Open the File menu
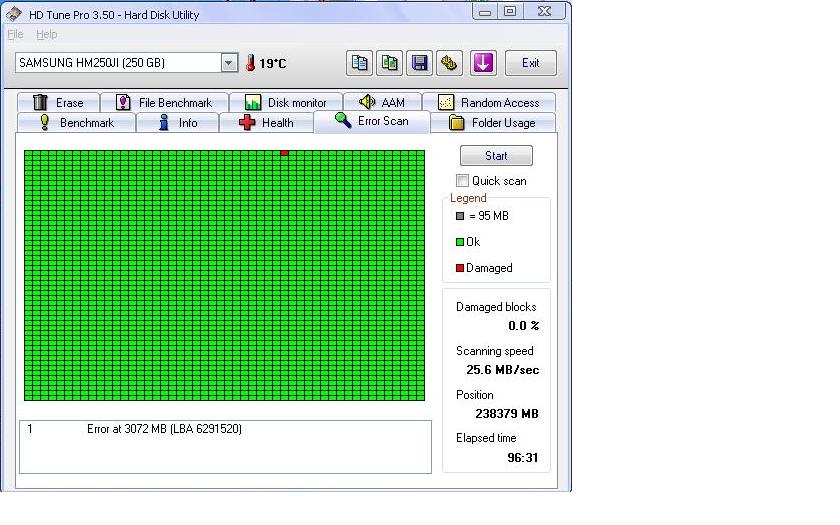 click(15, 34)
